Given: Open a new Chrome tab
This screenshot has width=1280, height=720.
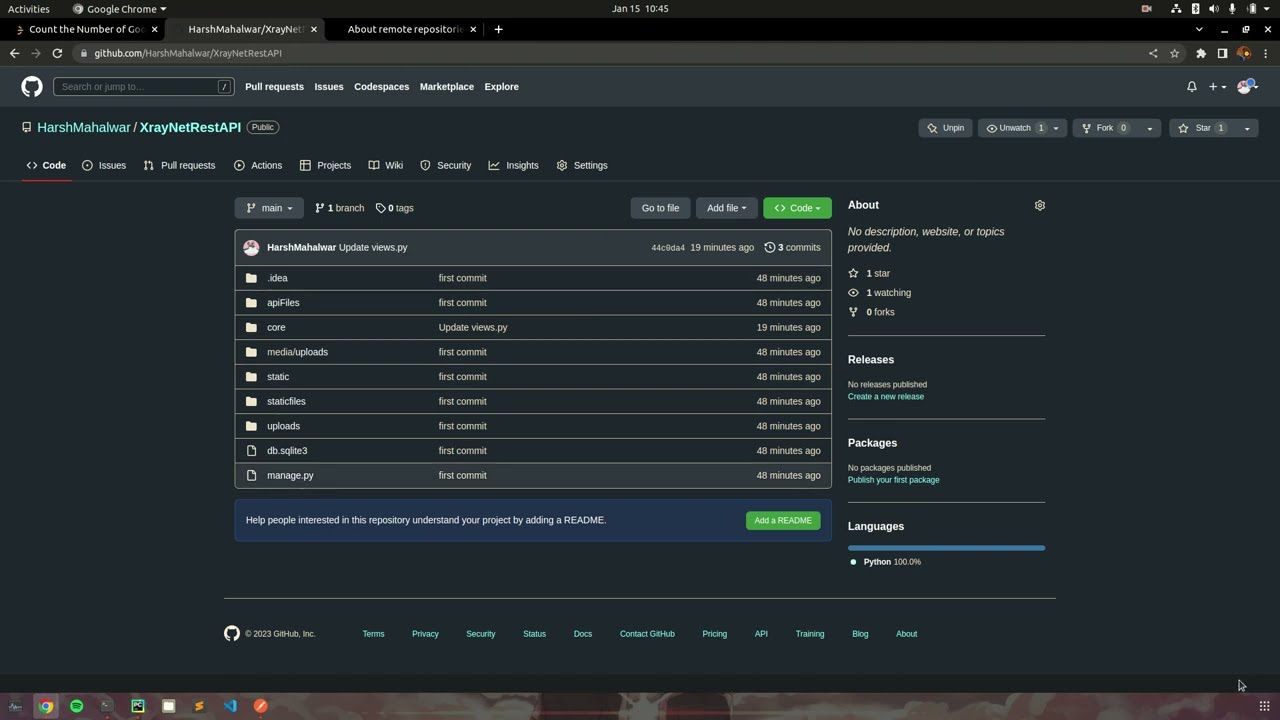Looking at the screenshot, I should (x=498, y=29).
